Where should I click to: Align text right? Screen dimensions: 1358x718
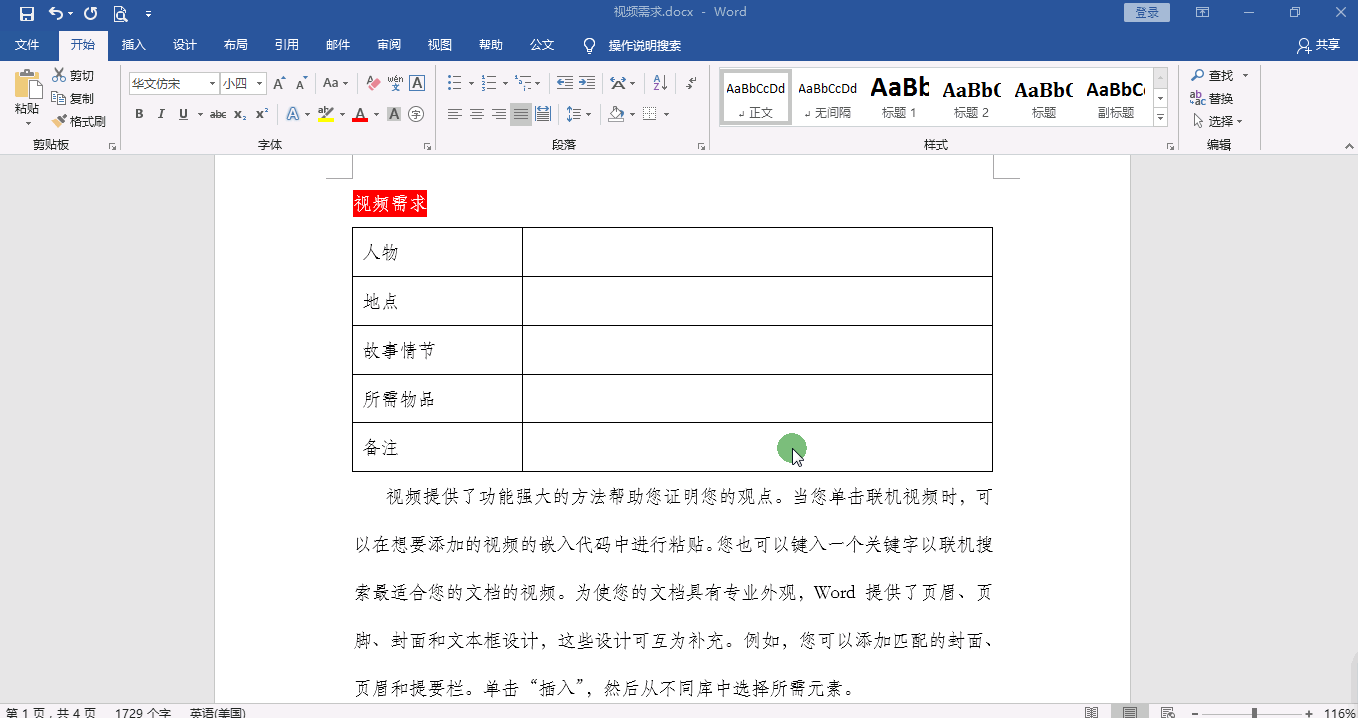click(x=499, y=114)
